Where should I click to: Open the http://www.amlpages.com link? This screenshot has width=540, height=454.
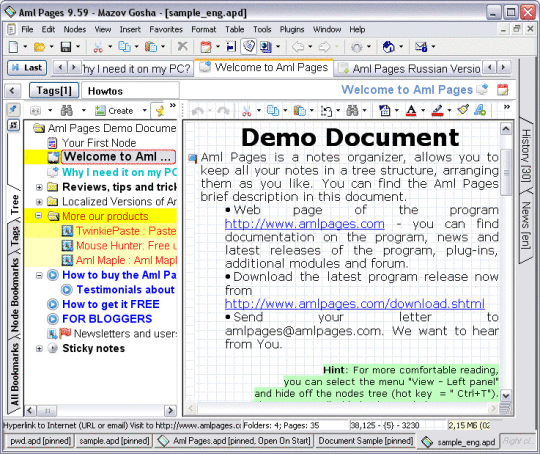305,224
